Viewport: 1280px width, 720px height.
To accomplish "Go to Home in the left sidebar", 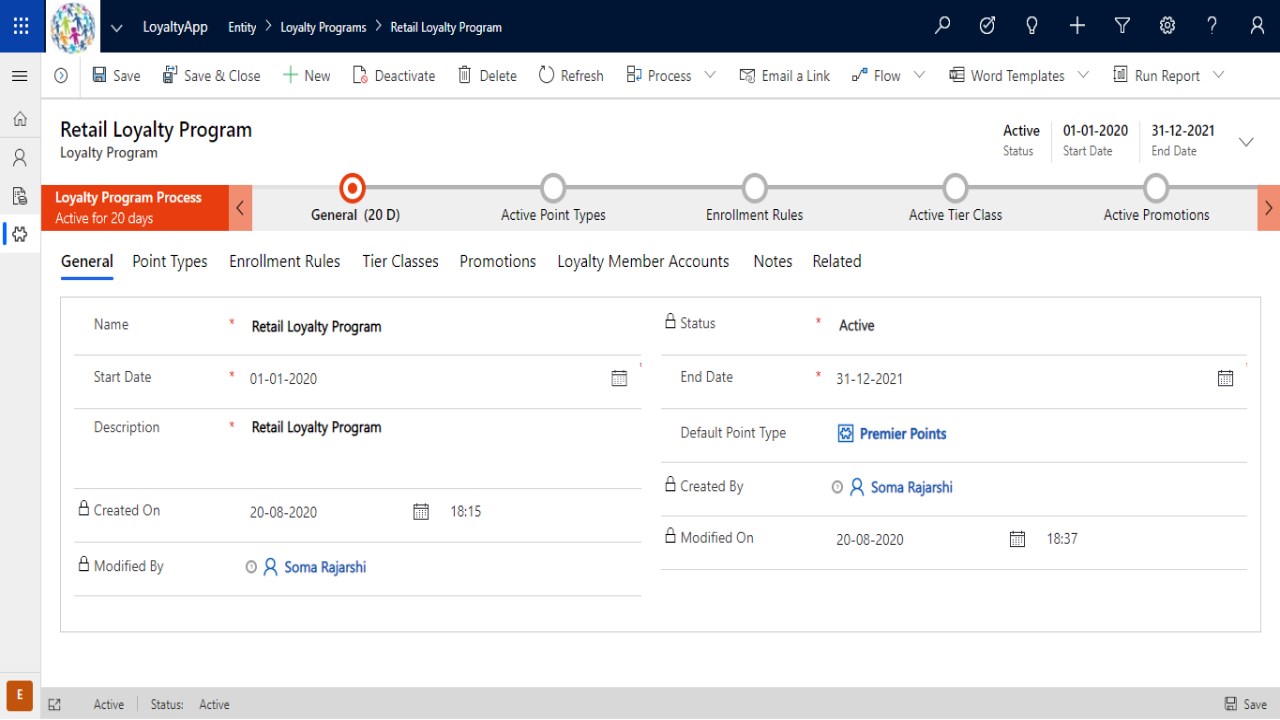I will click(x=19, y=119).
